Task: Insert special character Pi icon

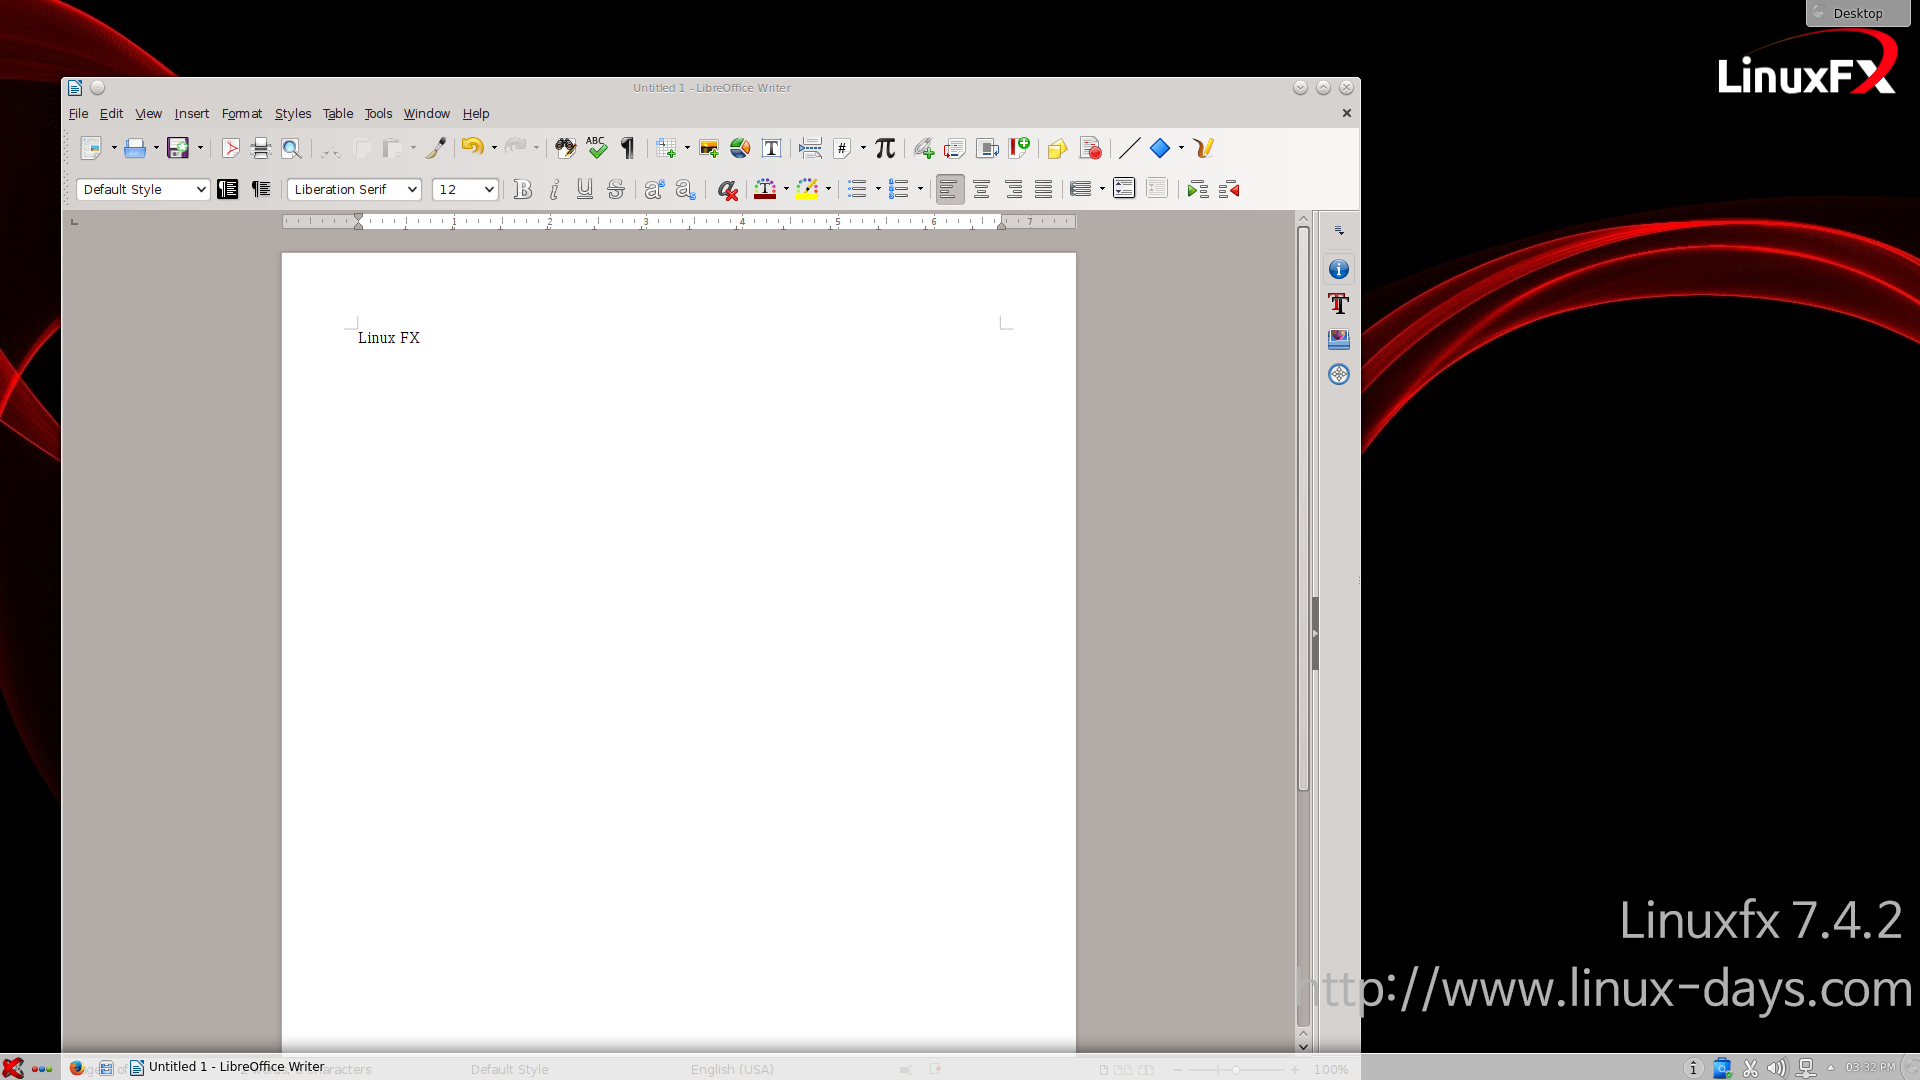Action: click(885, 148)
